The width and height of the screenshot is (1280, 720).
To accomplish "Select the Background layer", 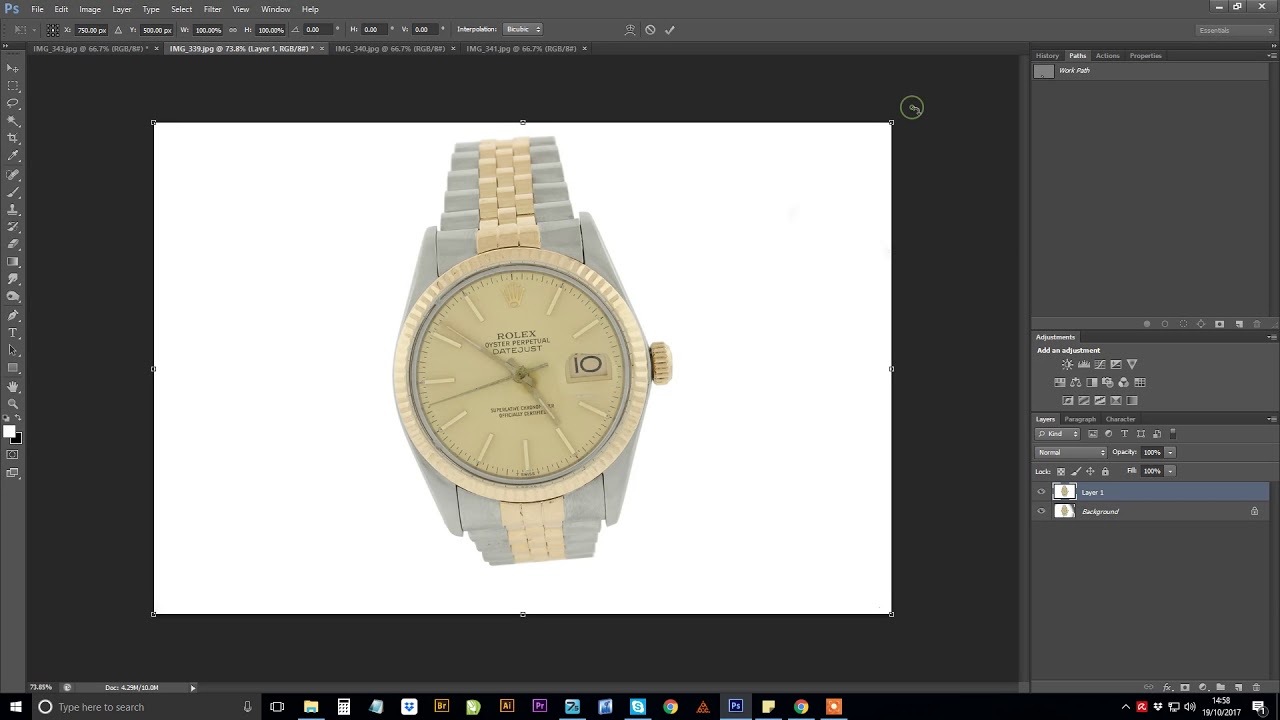I will 1150,511.
